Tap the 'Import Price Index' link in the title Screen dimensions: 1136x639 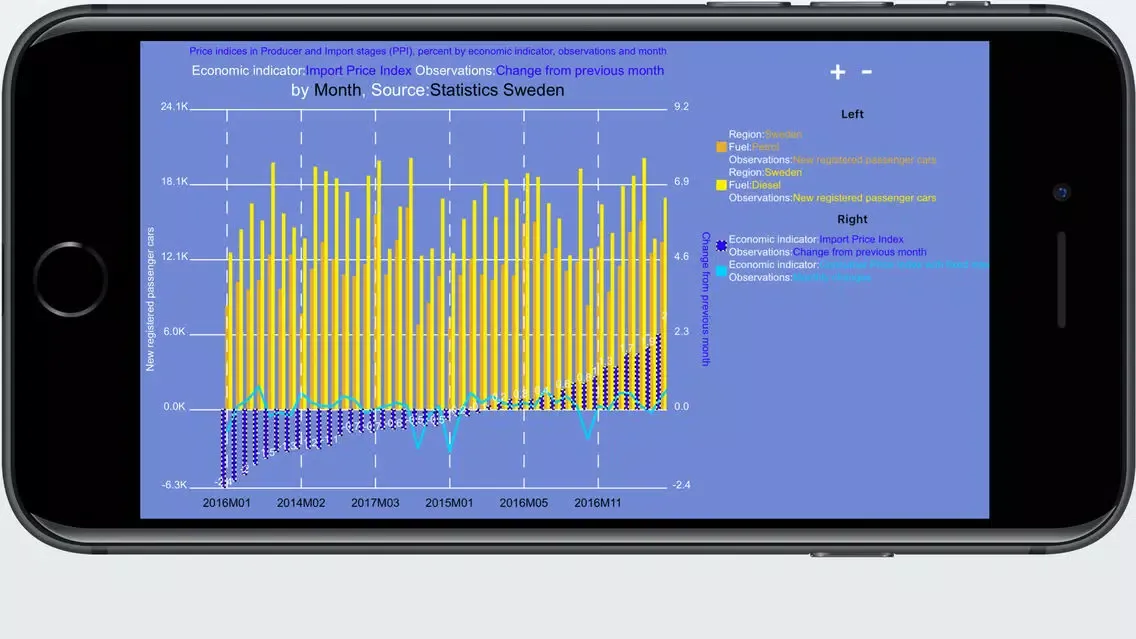coord(359,70)
